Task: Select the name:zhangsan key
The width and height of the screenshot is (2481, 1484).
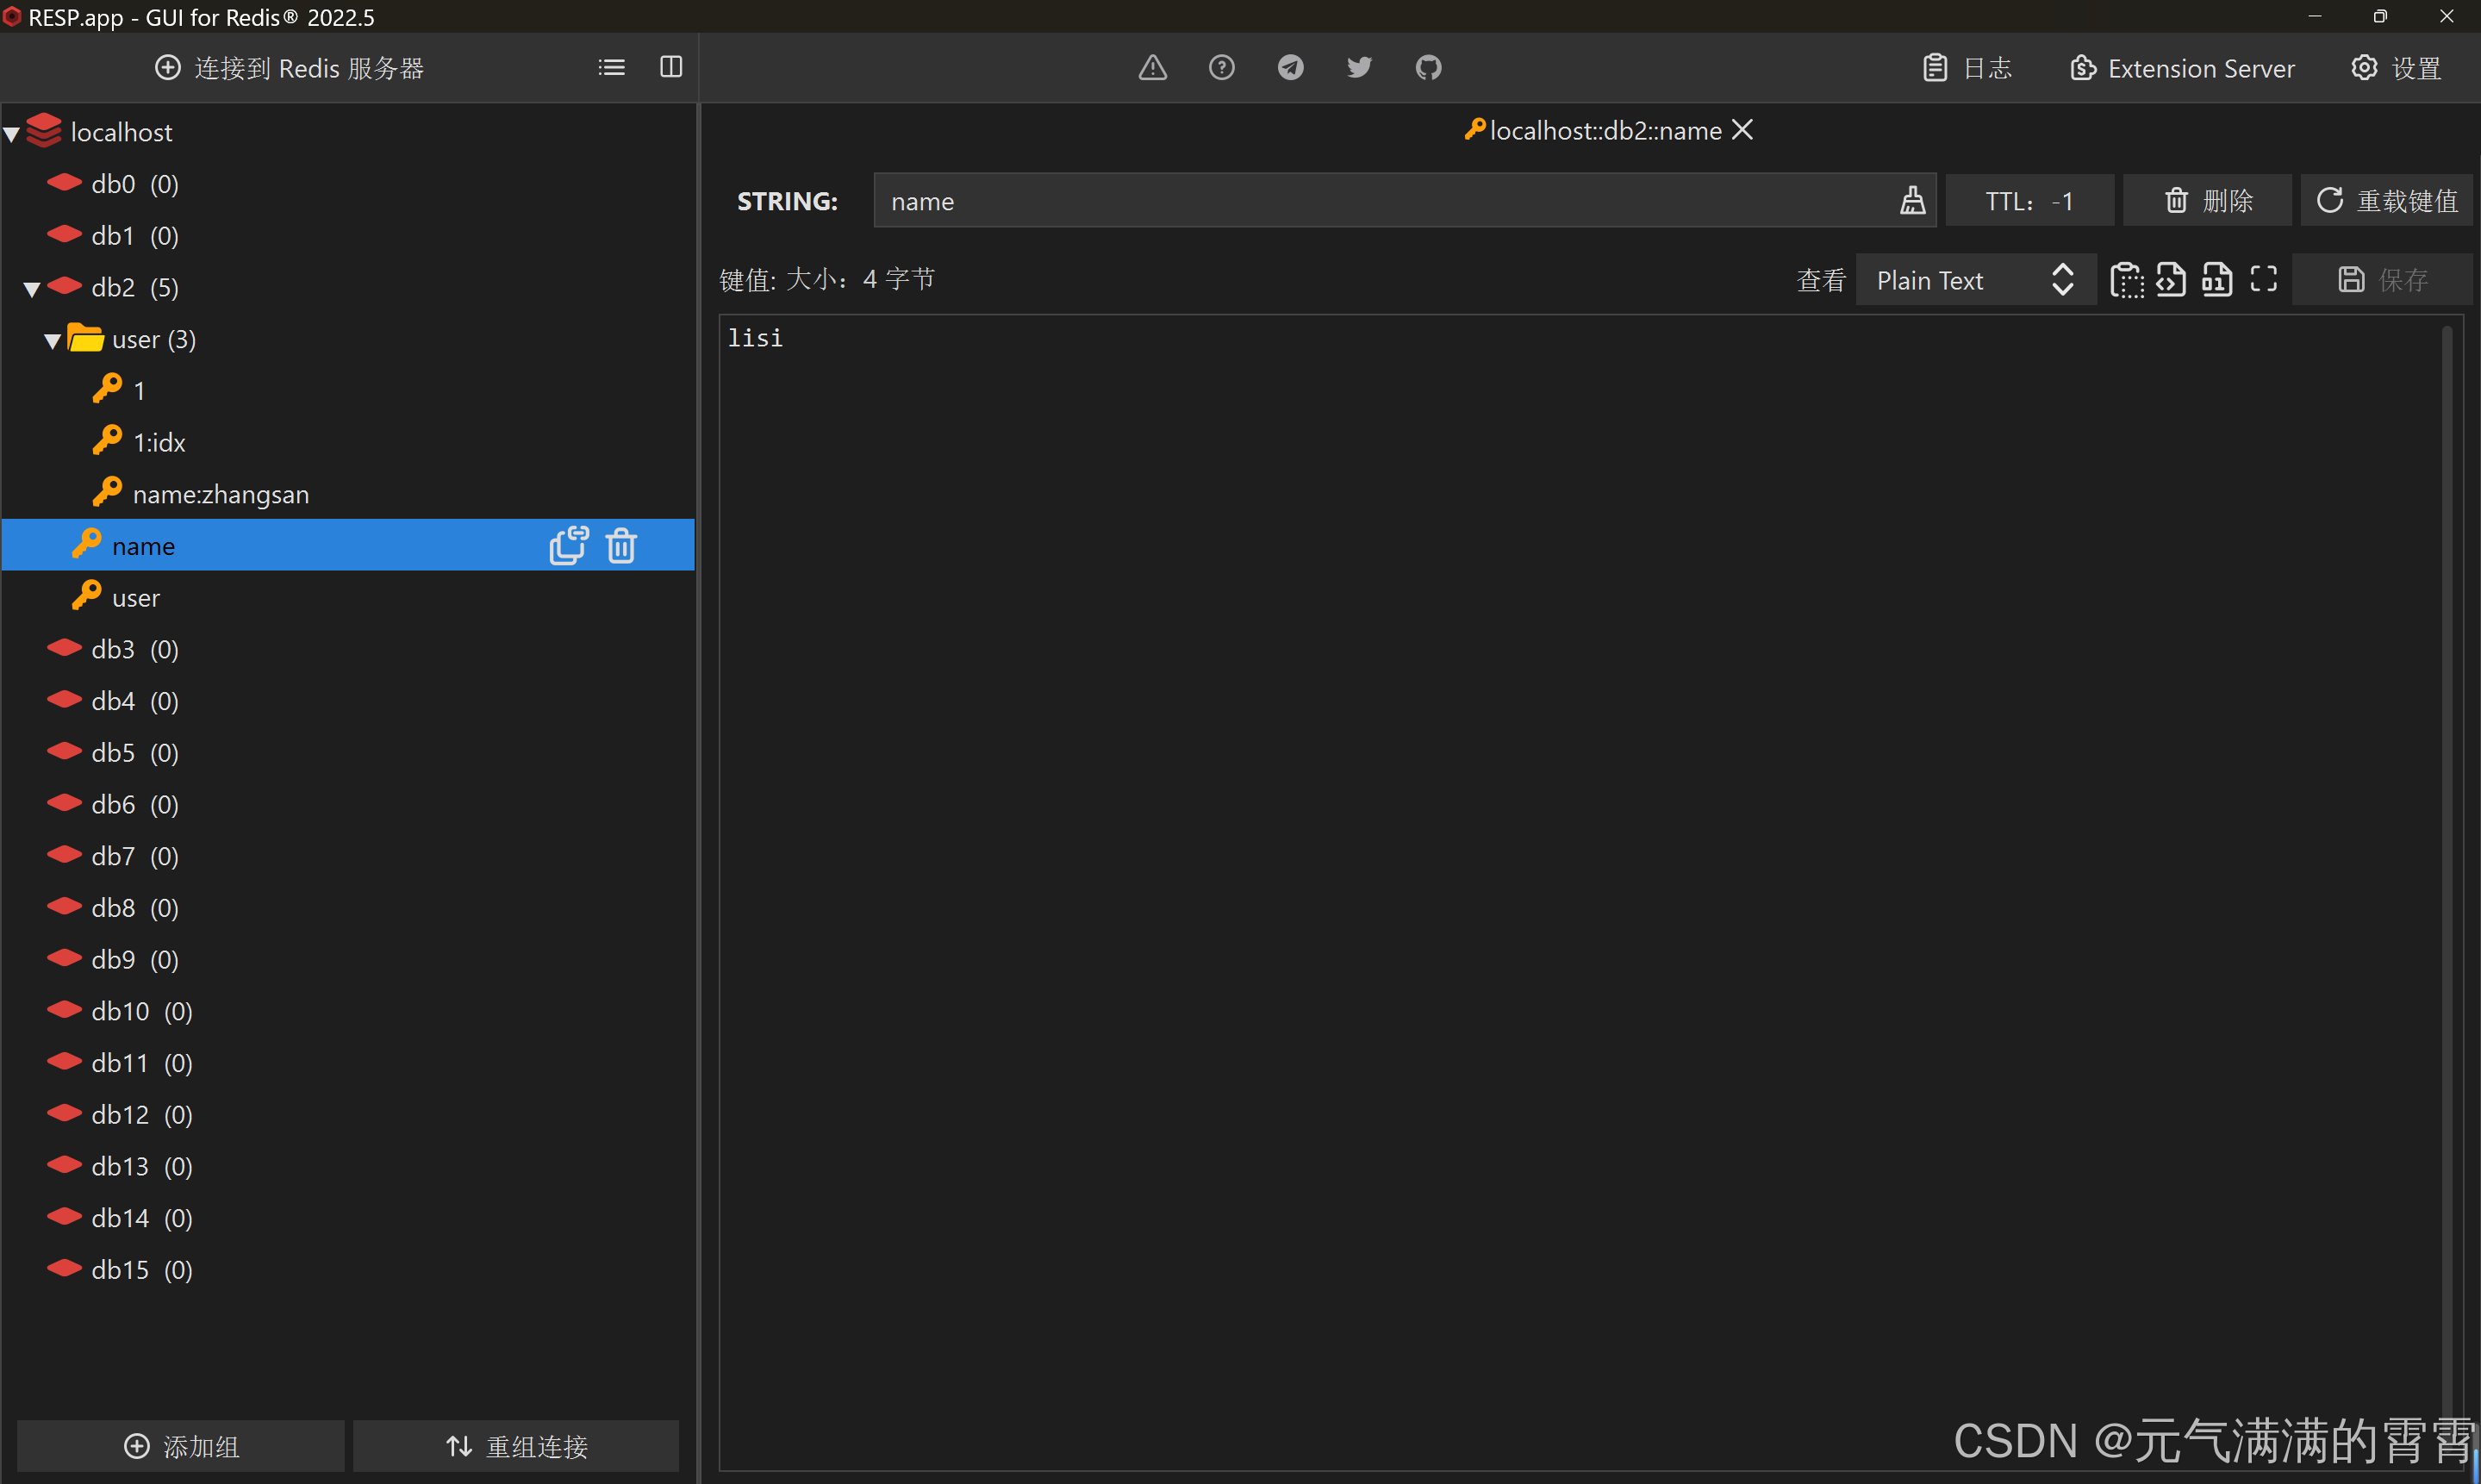Action: [220, 495]
